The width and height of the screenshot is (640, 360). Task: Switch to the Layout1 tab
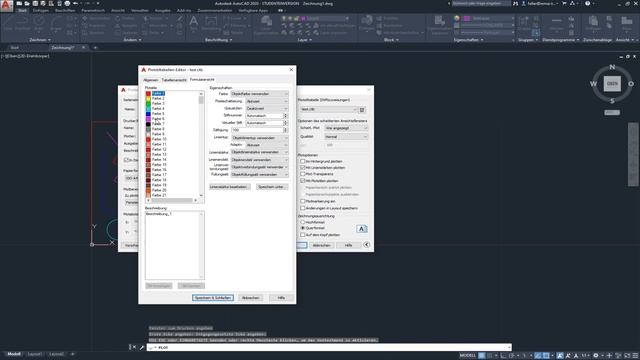[35, 354]
